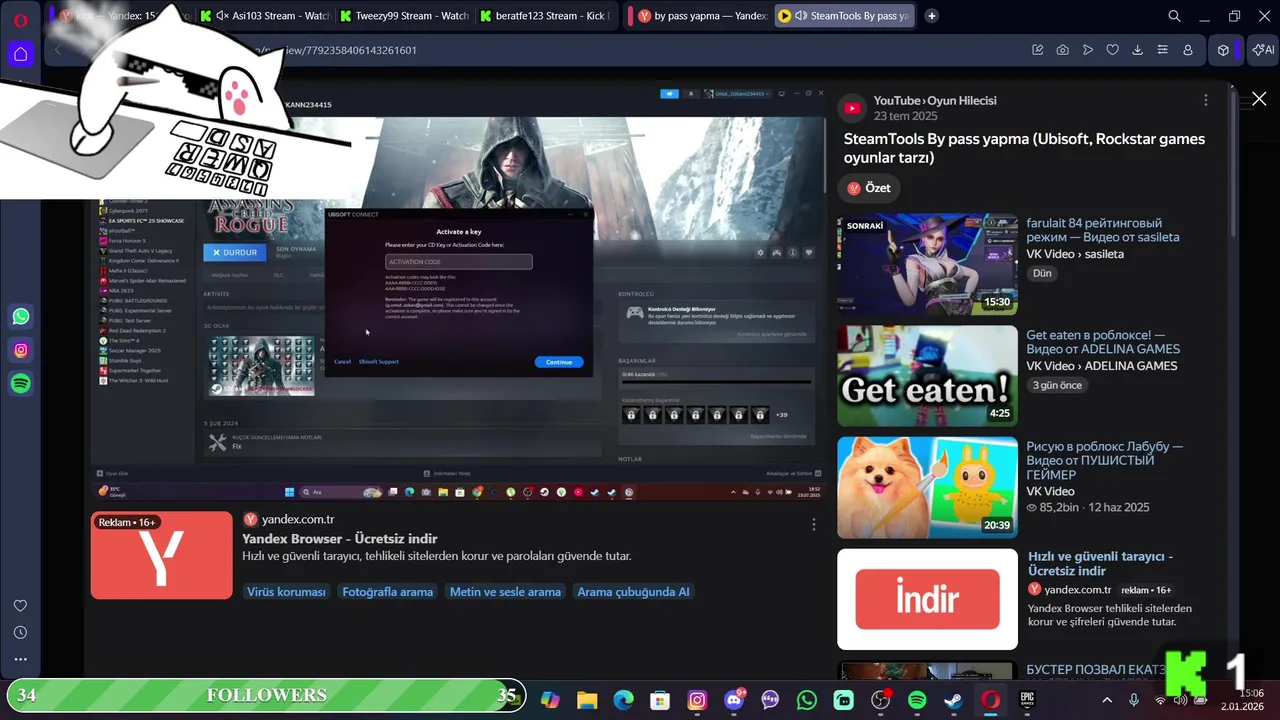This screenshot has width=1280, height=720.
Task: Expand the system tray hidden icons
Action: (1107, 701)
